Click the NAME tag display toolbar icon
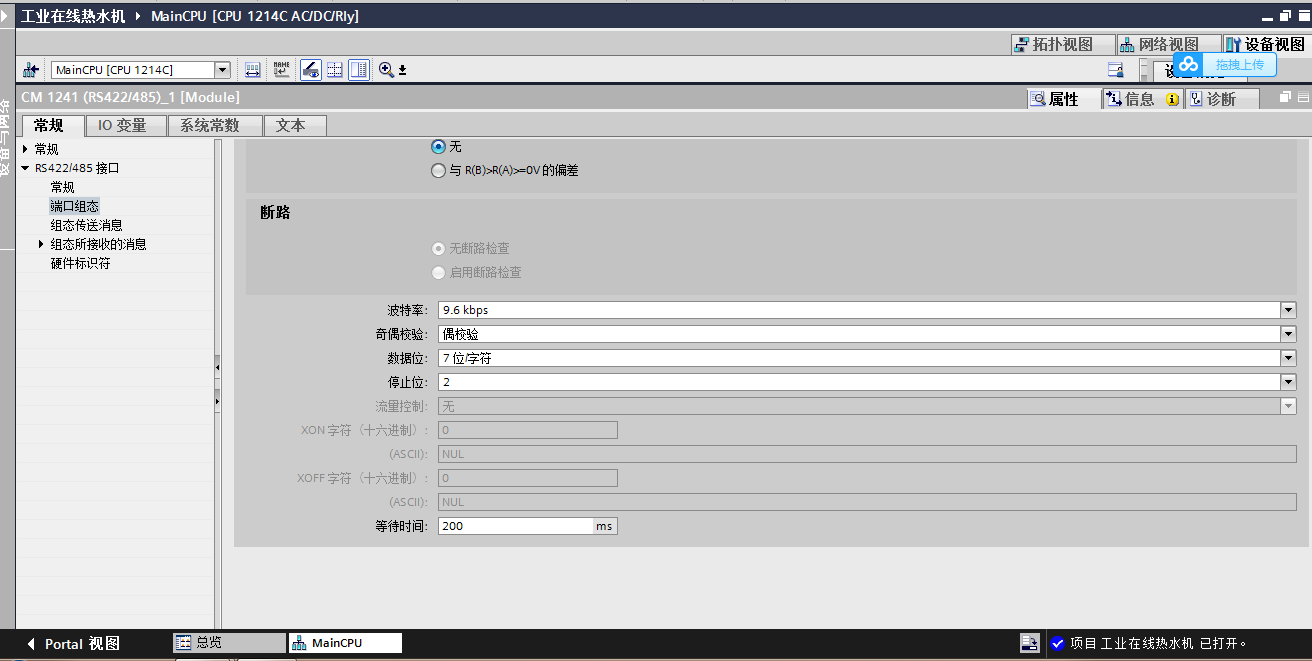The image size is (1312, 661). coord(281,70)
